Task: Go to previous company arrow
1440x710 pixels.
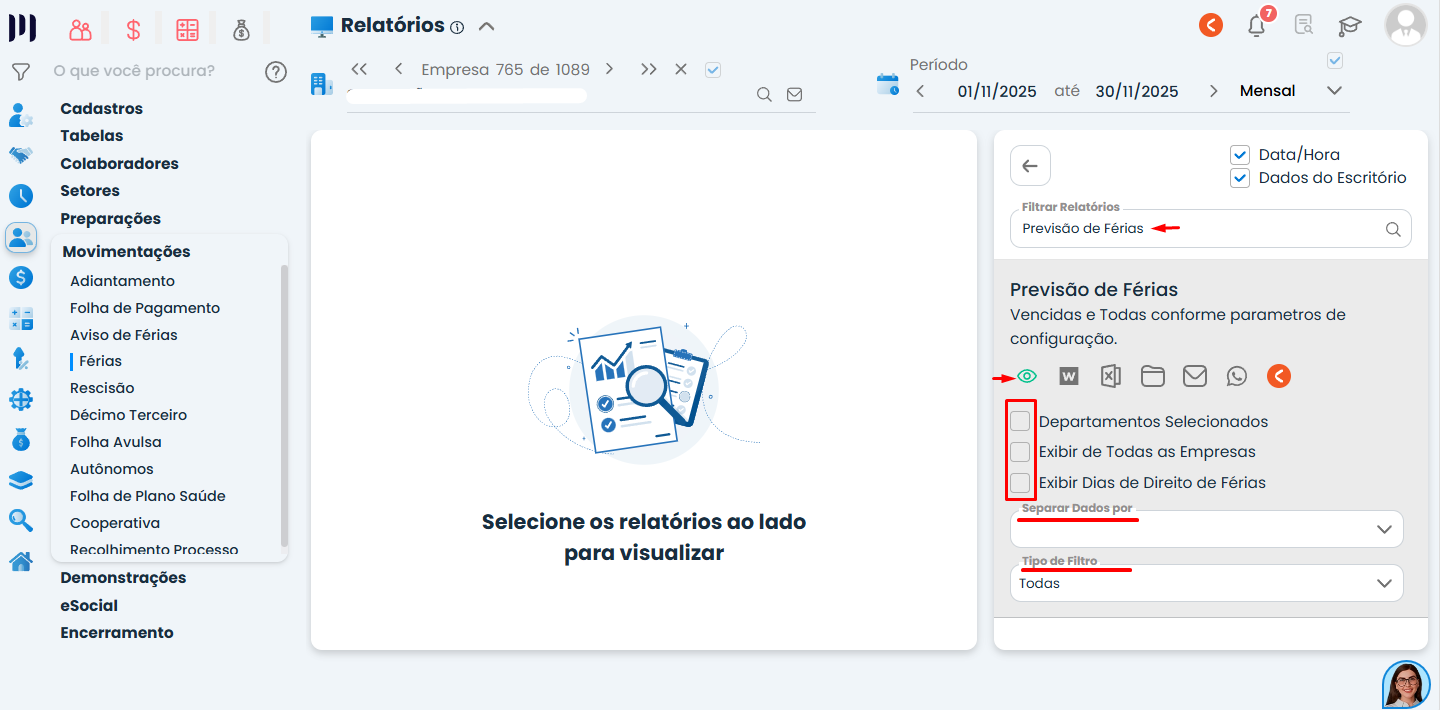Action: [x=399, y=70]
